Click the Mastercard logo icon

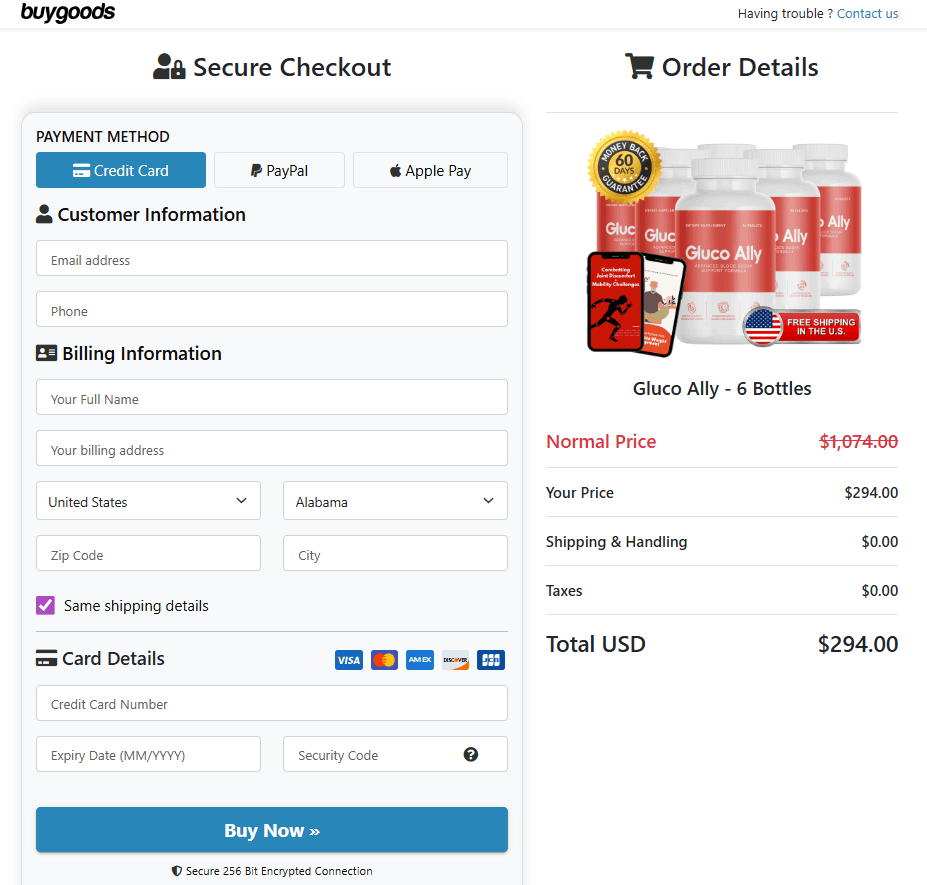[x=384, y=660]
